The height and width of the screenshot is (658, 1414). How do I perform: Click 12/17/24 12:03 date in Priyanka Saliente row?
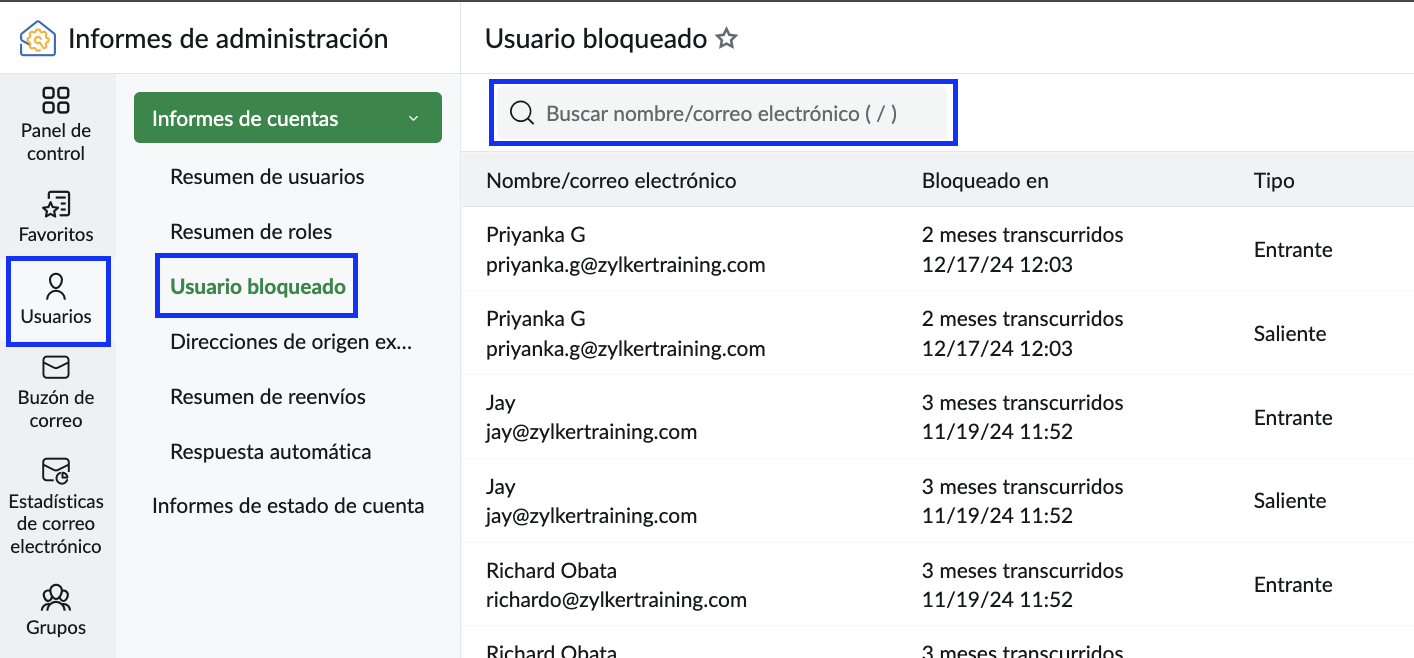pos(997,349)
